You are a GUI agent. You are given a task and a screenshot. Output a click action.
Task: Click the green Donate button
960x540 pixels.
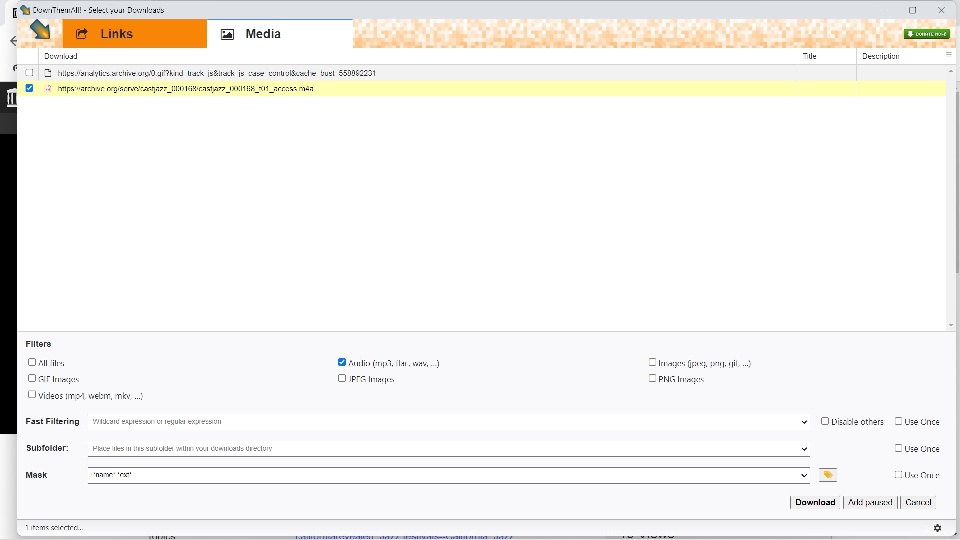coord(926,34)
